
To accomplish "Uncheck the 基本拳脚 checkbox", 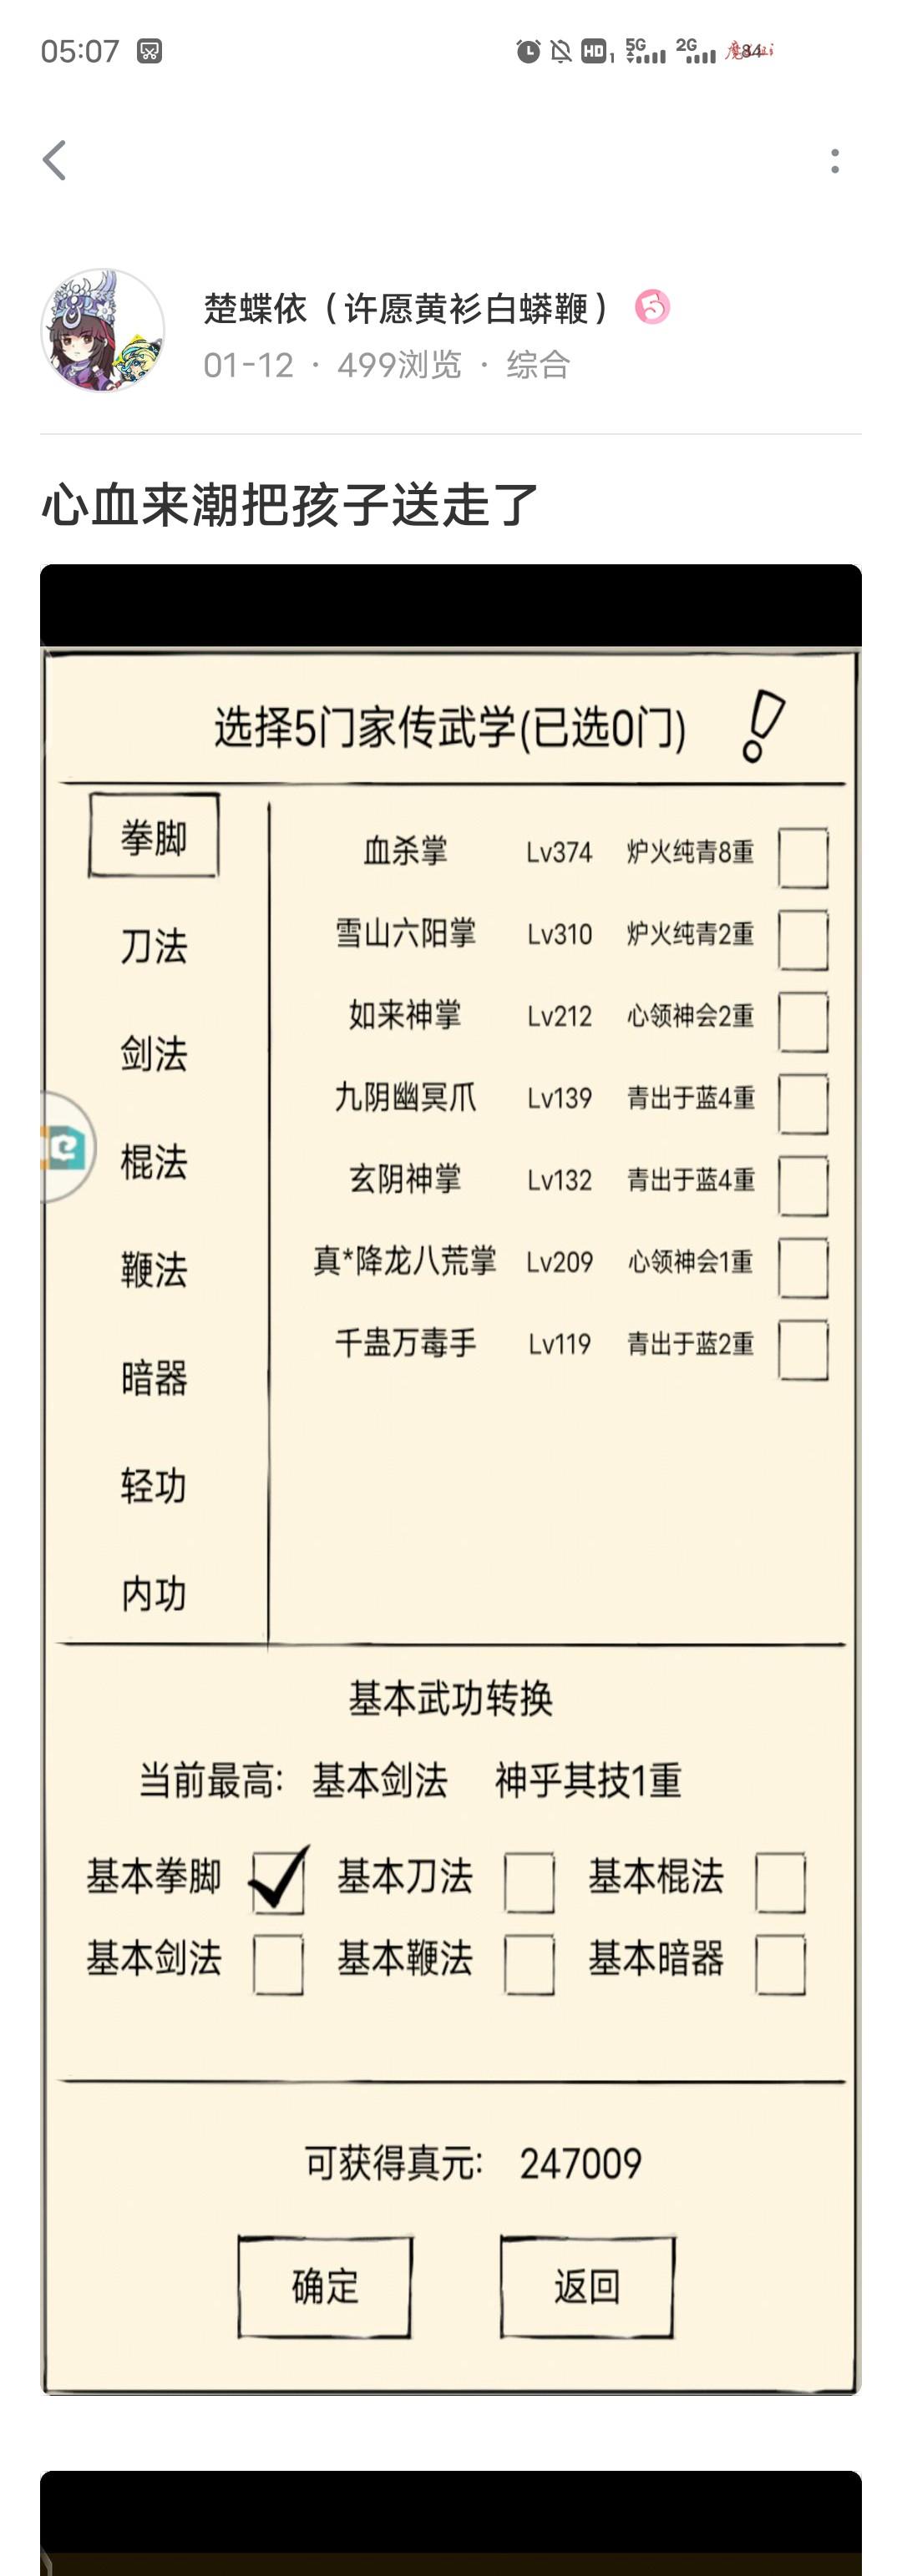I will pos(278,1881).
